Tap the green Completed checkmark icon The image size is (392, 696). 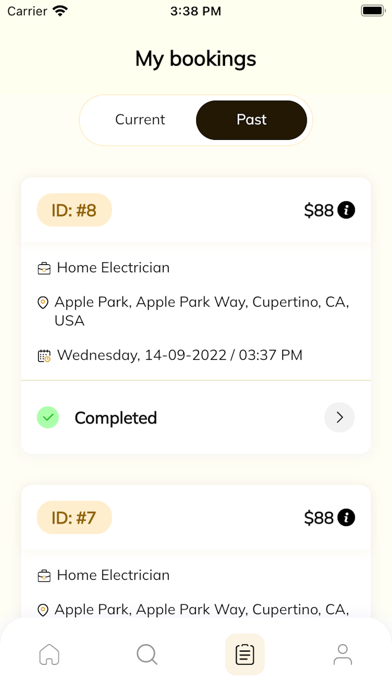[48, 417]
